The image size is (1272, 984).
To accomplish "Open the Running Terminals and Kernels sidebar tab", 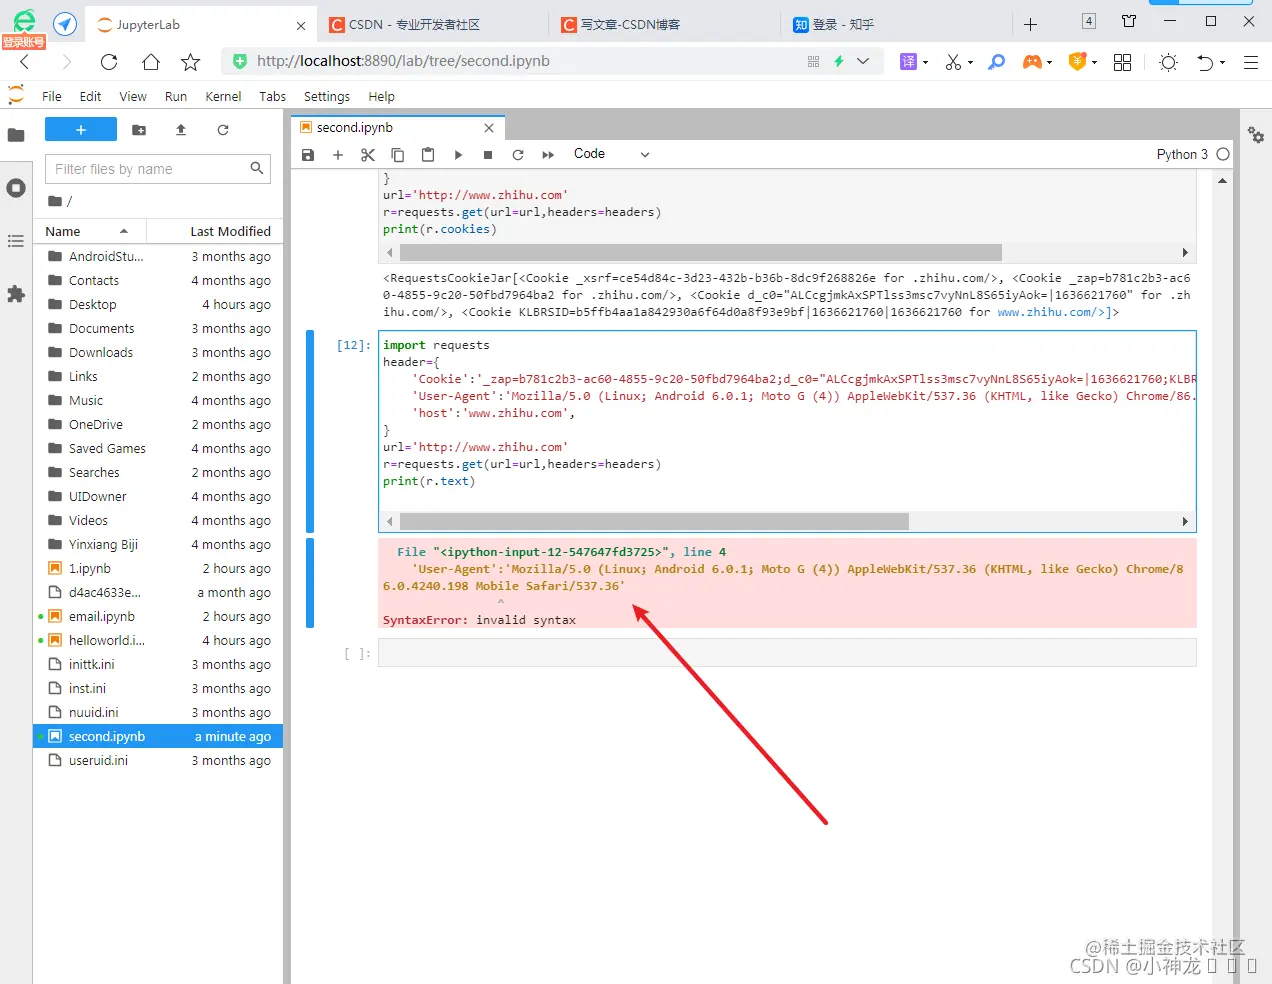I will (x=16, y=188).
